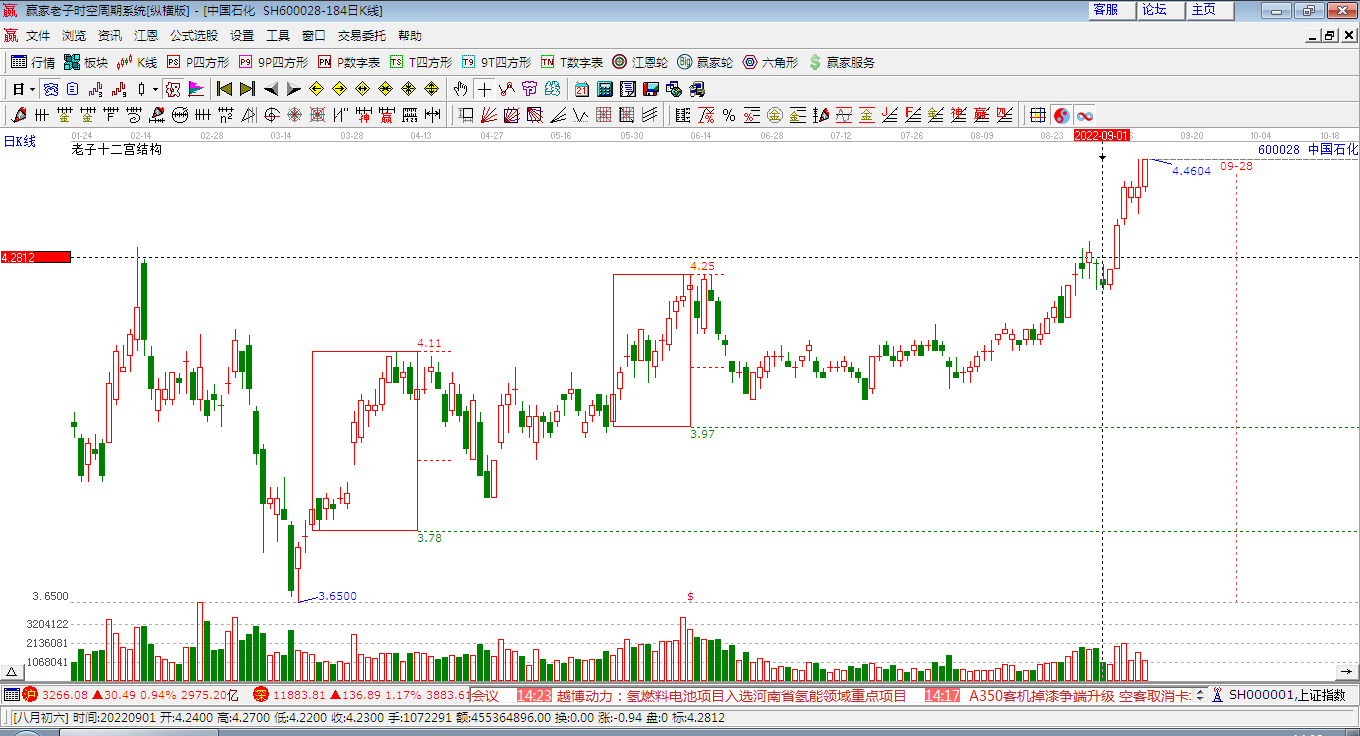This screenshot has height=736, width=1360.
Task: Open the 六角形 hexagon tool
Action: [x=770, y=62]
